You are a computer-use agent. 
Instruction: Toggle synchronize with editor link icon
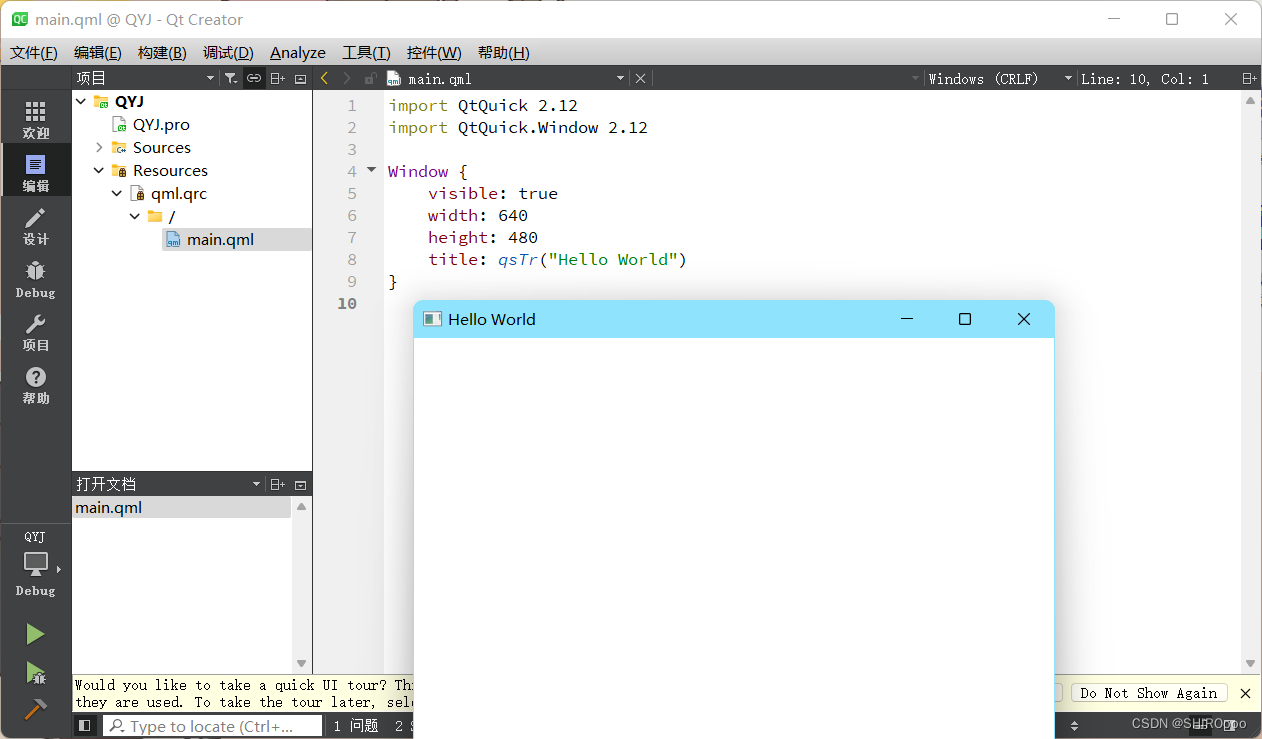254,78
